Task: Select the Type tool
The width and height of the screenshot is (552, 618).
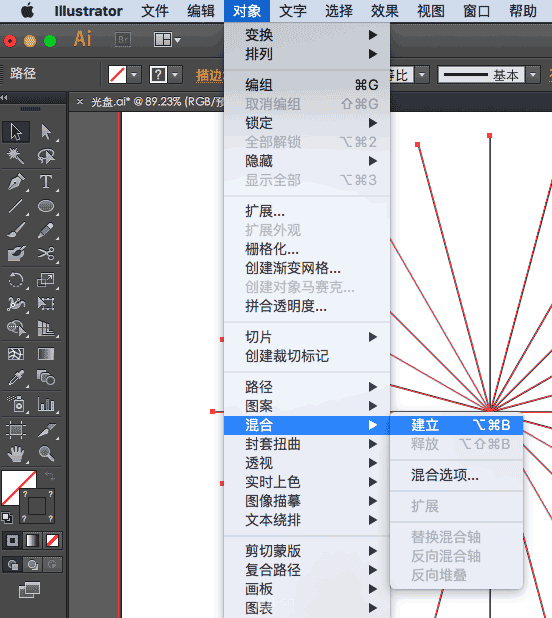Action: (x=46, y=182)
